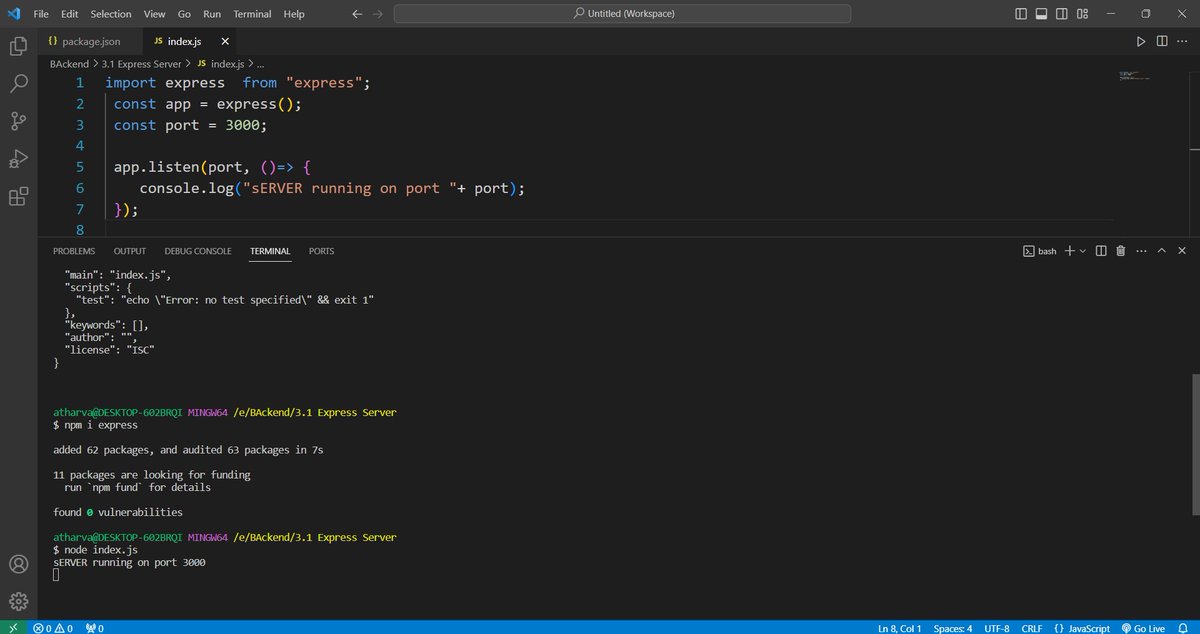Open Source Control in the Activity Bar

pyautogui.click(x=18, y=120)
